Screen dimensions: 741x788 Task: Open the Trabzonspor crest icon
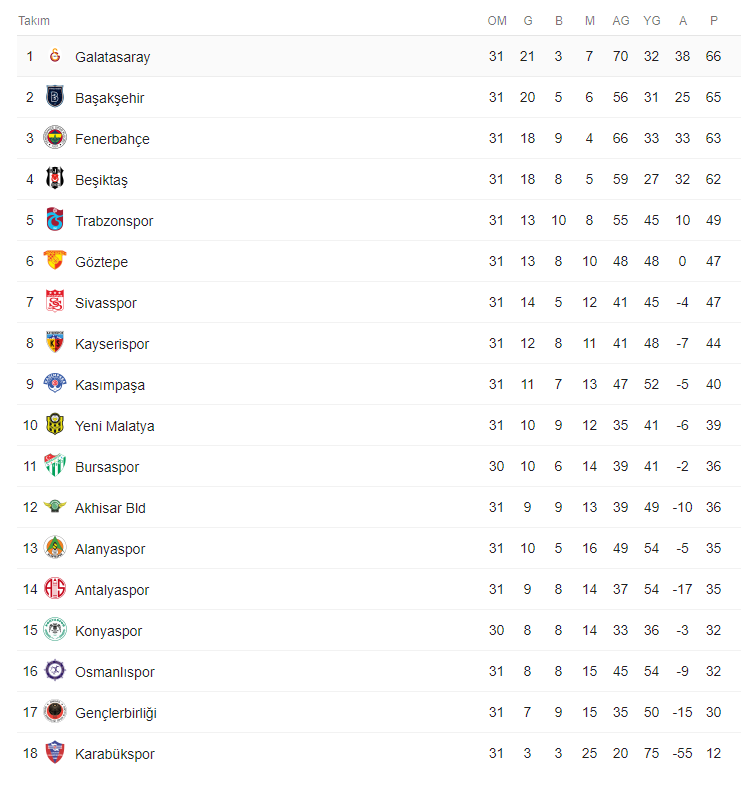point(55,221)
